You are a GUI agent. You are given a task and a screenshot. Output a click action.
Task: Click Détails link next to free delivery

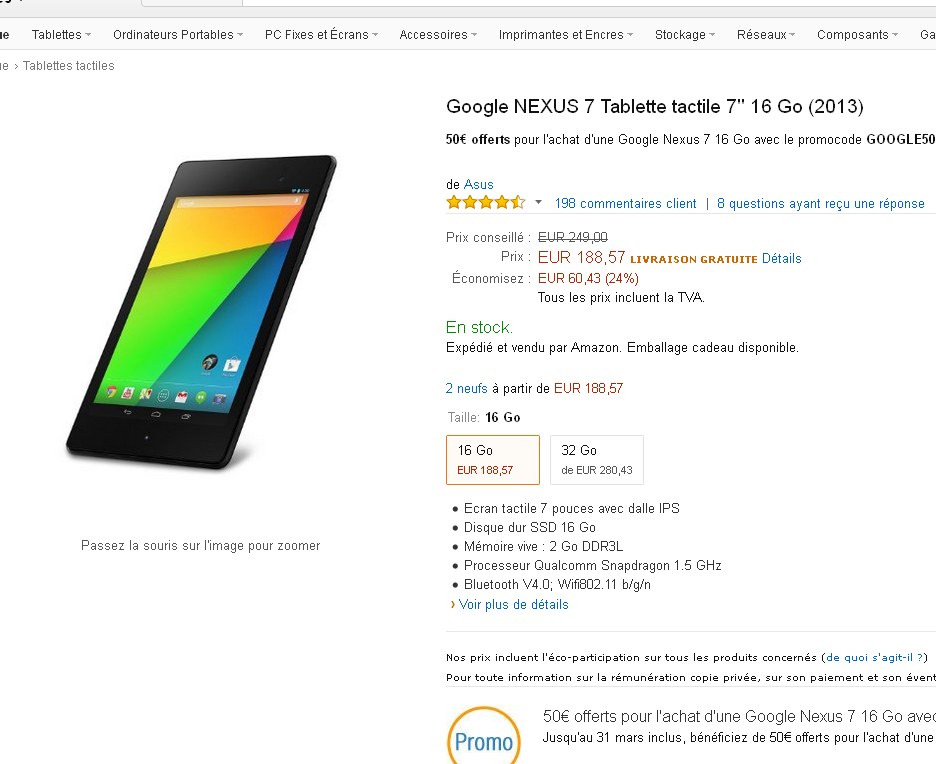tap(781, 258)
